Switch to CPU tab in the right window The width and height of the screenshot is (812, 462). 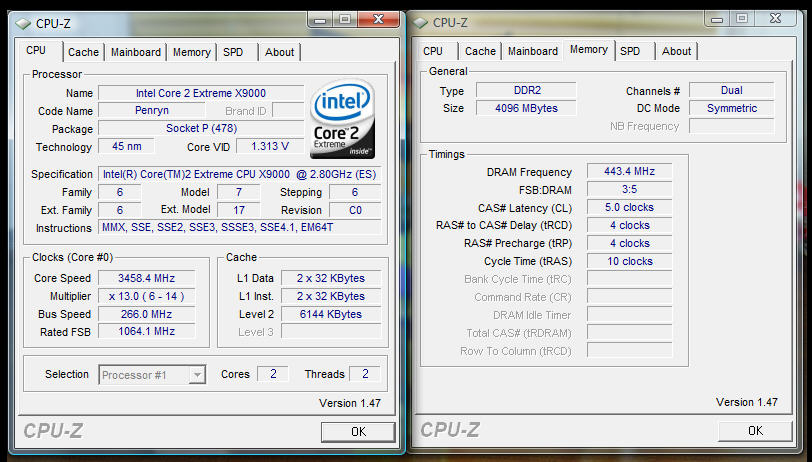pyautogui.click(x=433, y=51)
